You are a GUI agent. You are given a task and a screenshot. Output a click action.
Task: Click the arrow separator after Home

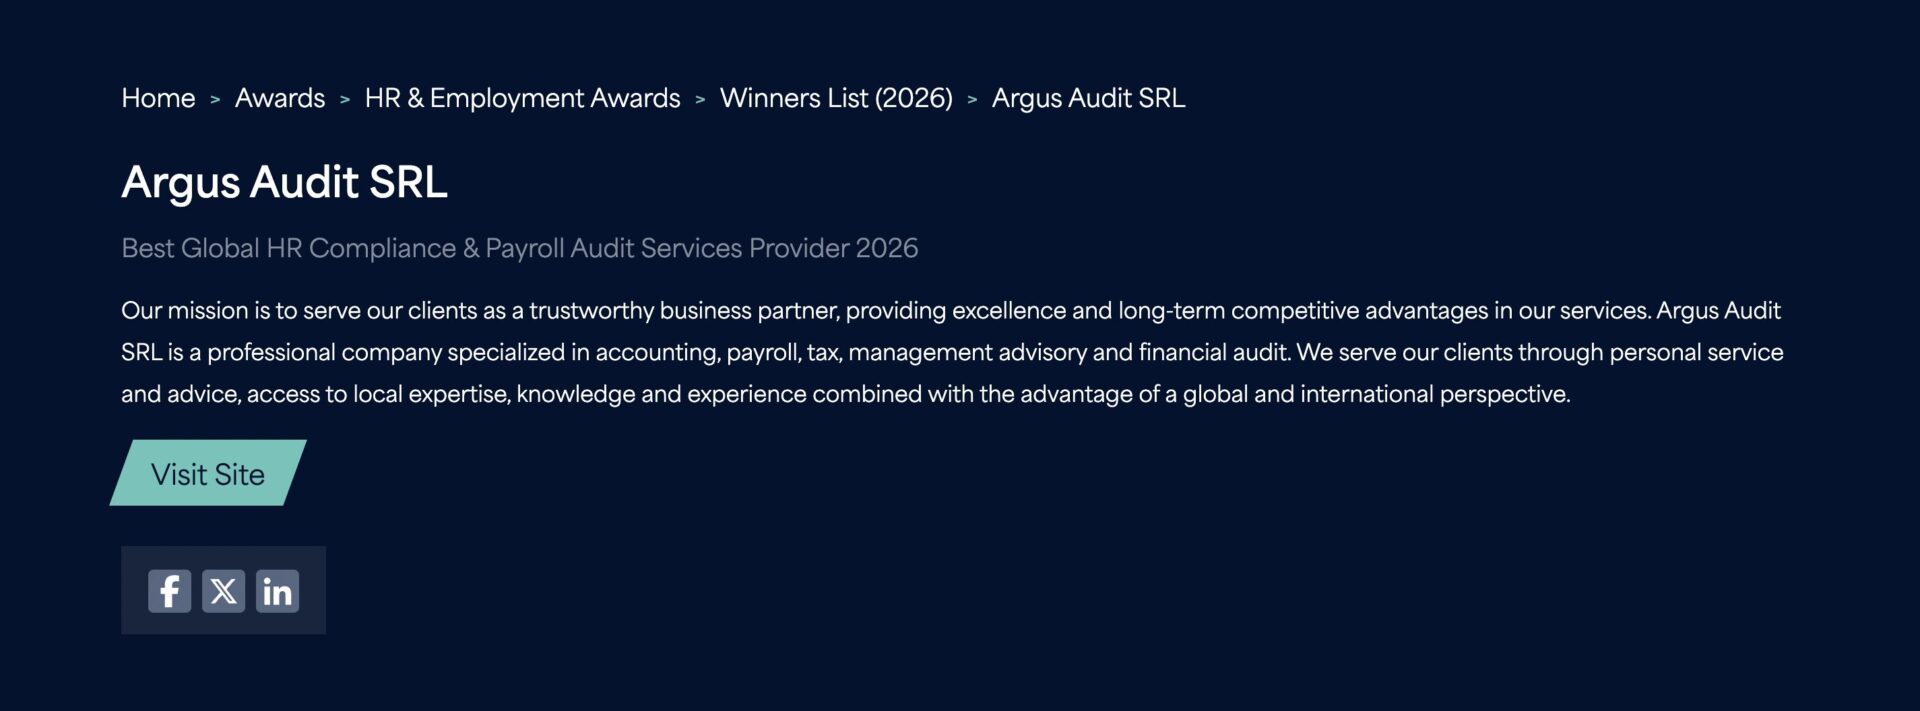click(215, 99)
